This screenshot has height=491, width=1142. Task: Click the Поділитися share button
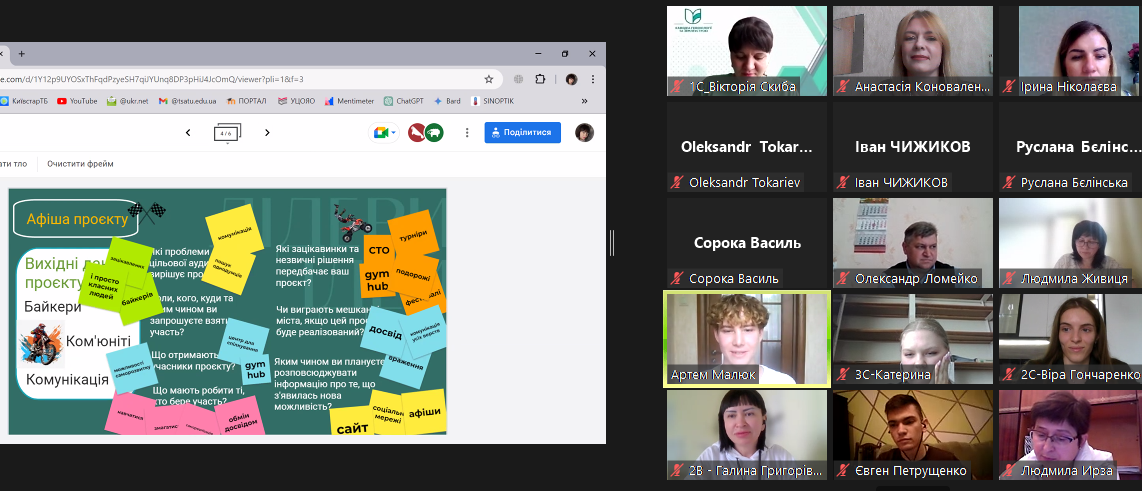pos(522,132)
